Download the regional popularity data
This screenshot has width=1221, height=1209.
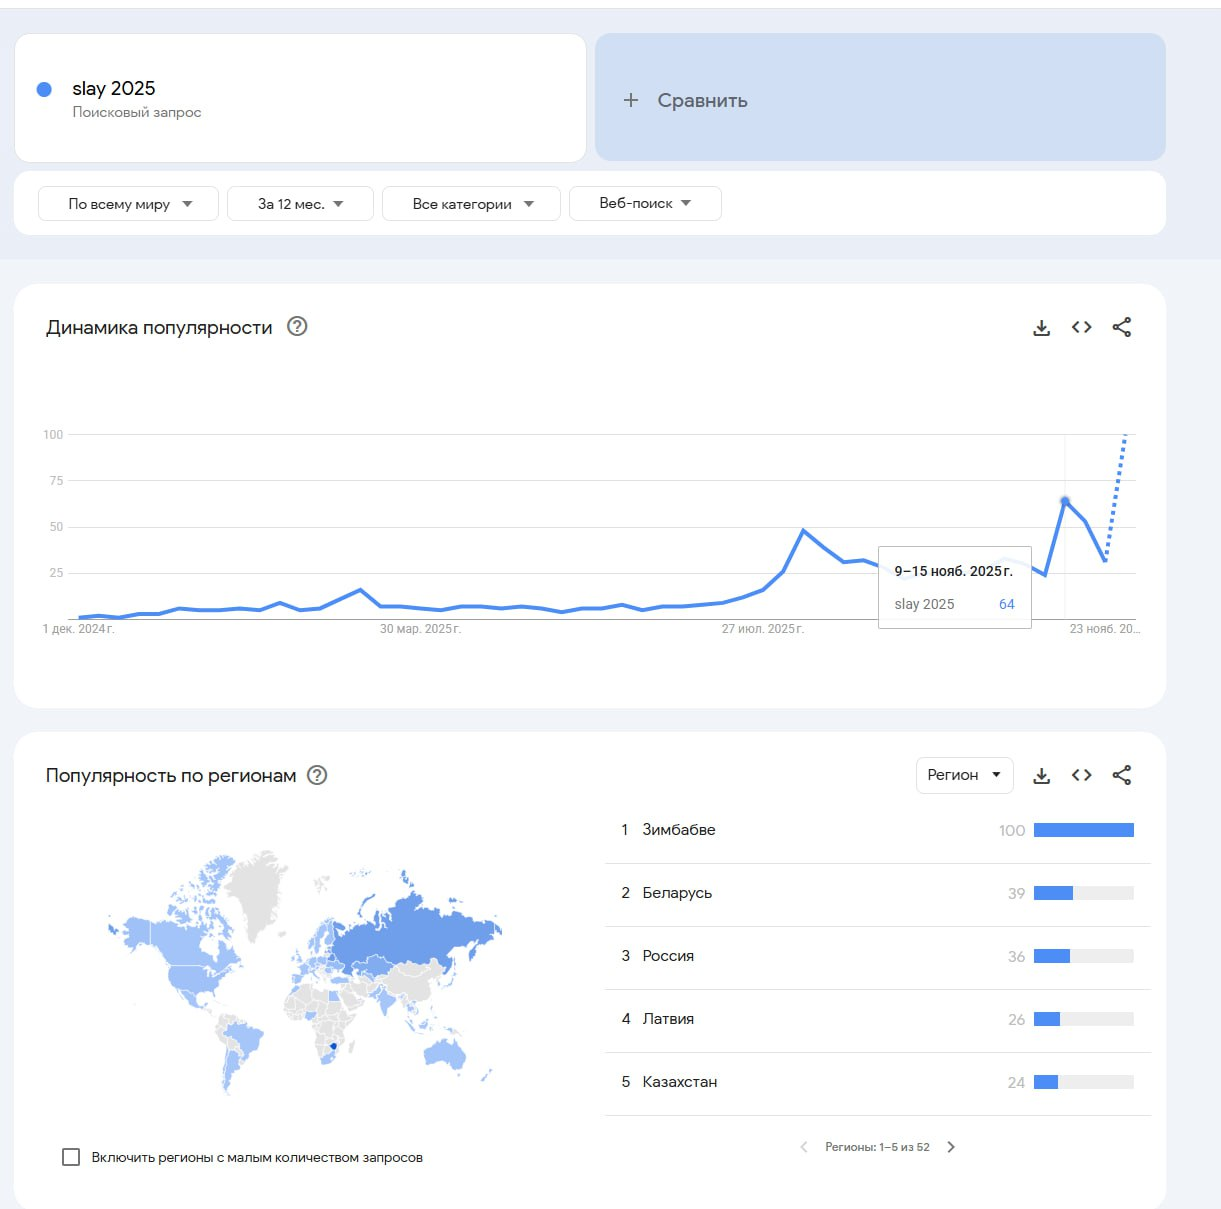pyautogui.click(x=1041, y=776)
